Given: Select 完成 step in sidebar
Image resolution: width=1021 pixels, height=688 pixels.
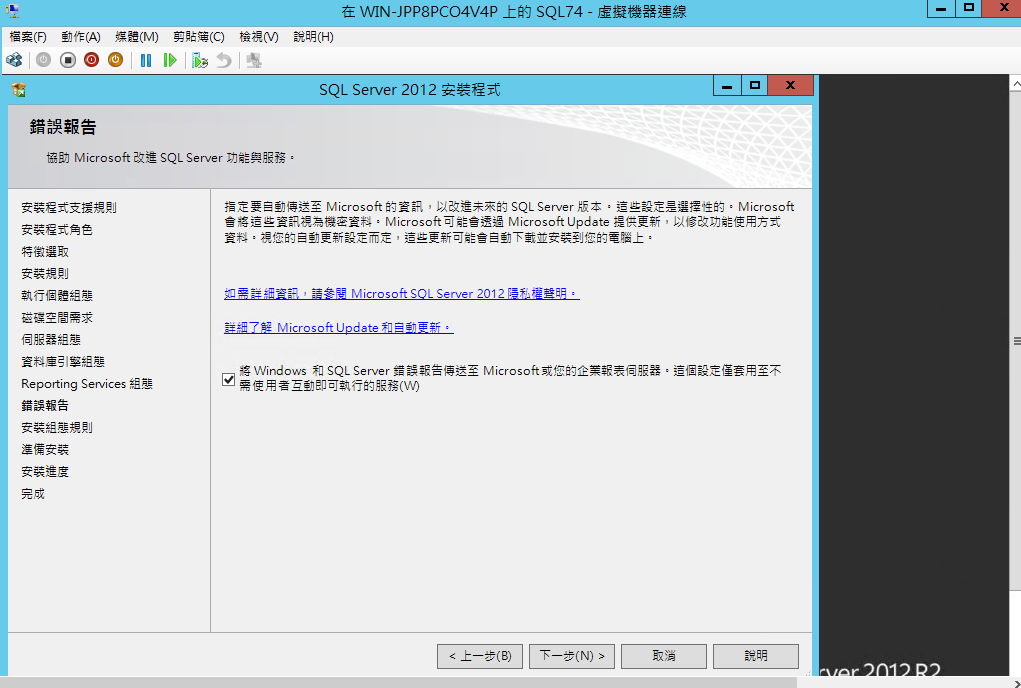Looking at the screenshot, I should coord(33,494).
